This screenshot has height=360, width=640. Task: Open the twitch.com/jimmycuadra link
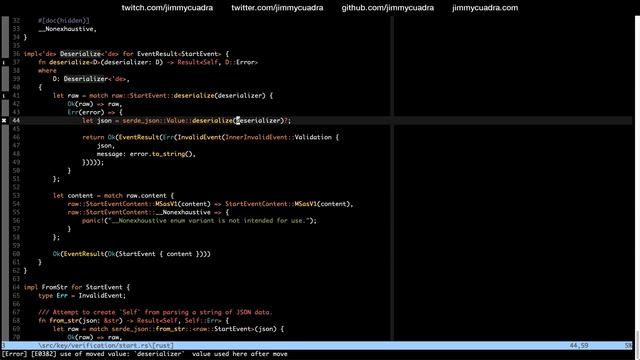click(x=167, y=8)
